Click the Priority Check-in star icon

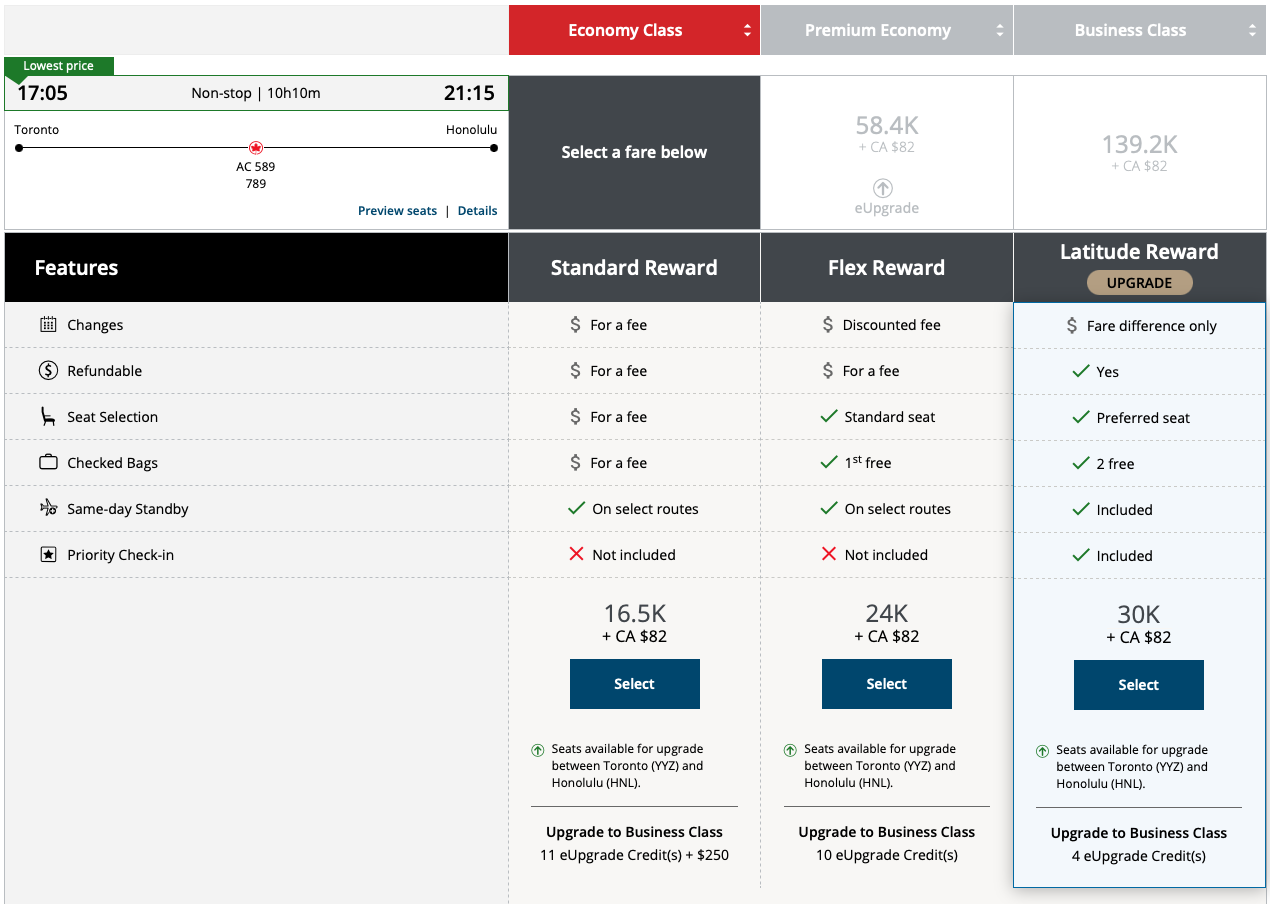(x=48, y=555)
